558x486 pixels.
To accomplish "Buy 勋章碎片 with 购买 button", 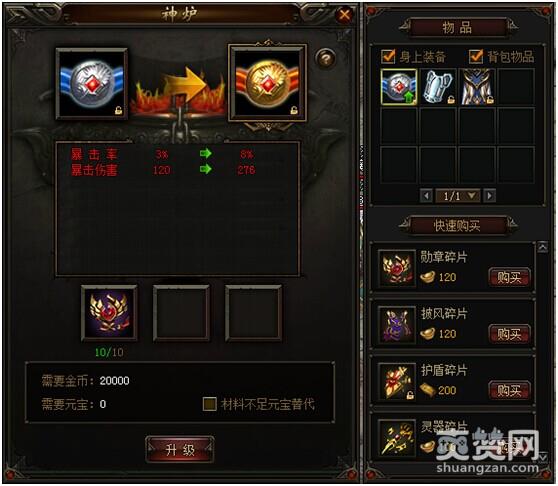I will tap(509, 277).
